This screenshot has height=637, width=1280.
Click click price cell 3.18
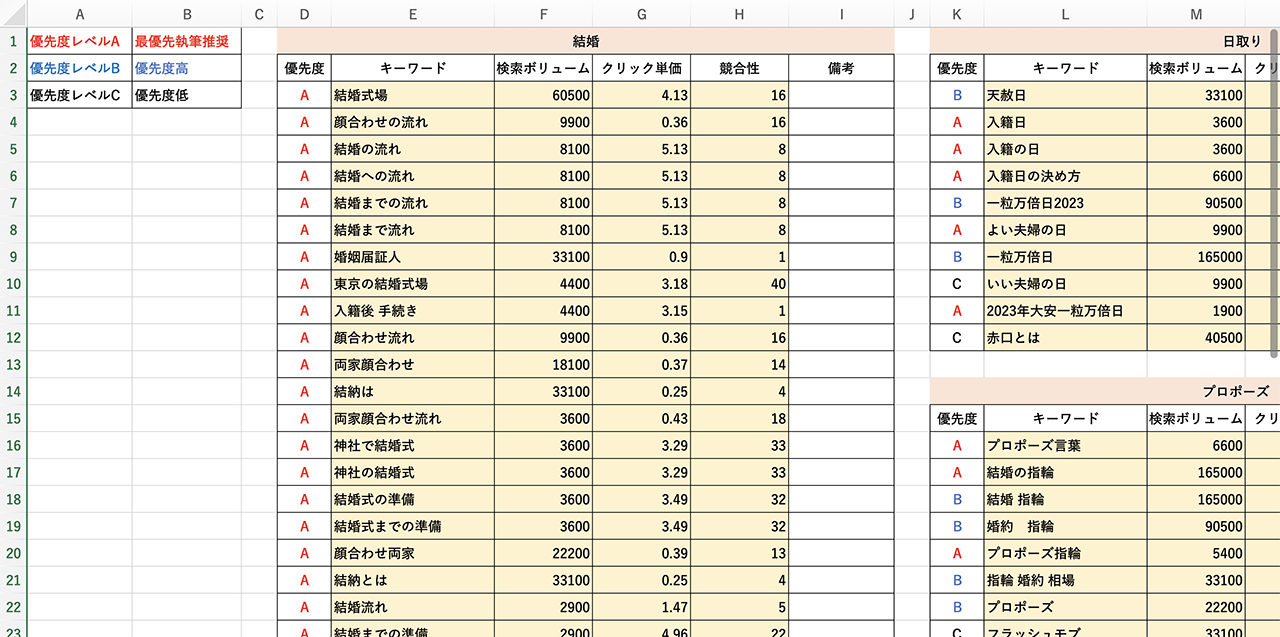tap(641, 284)
